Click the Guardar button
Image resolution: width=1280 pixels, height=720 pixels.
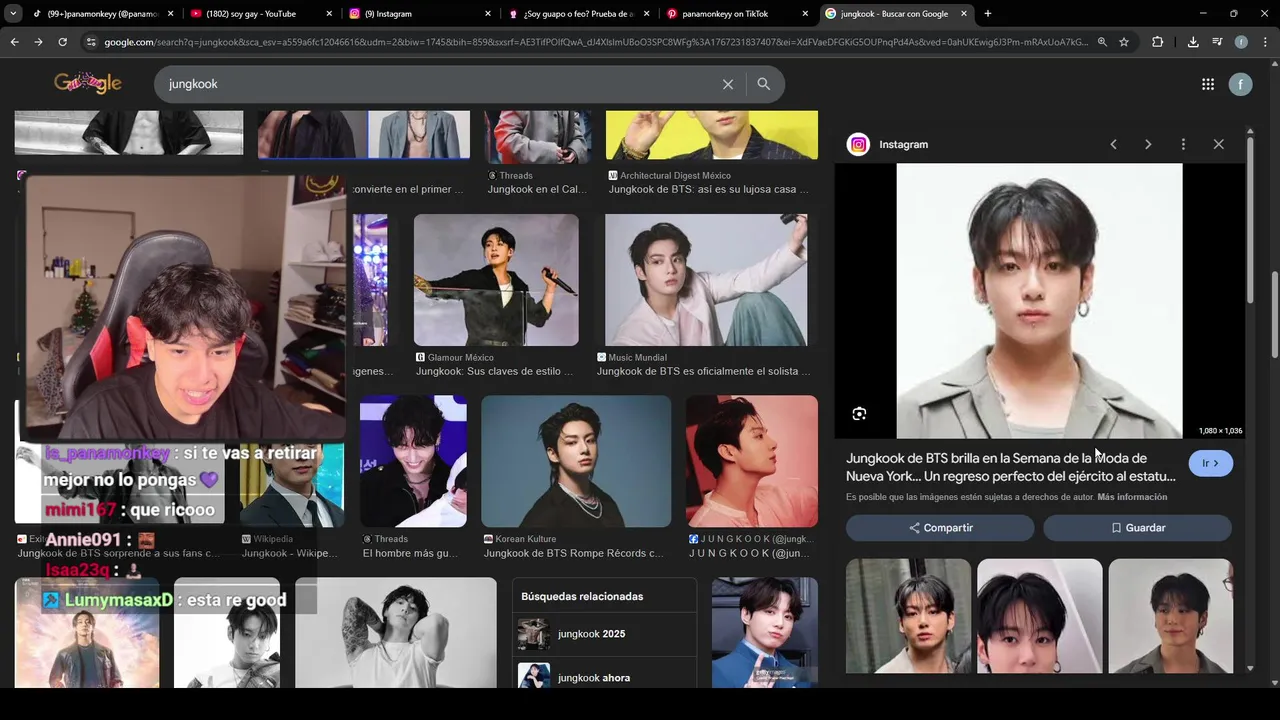coord(1137,528)
